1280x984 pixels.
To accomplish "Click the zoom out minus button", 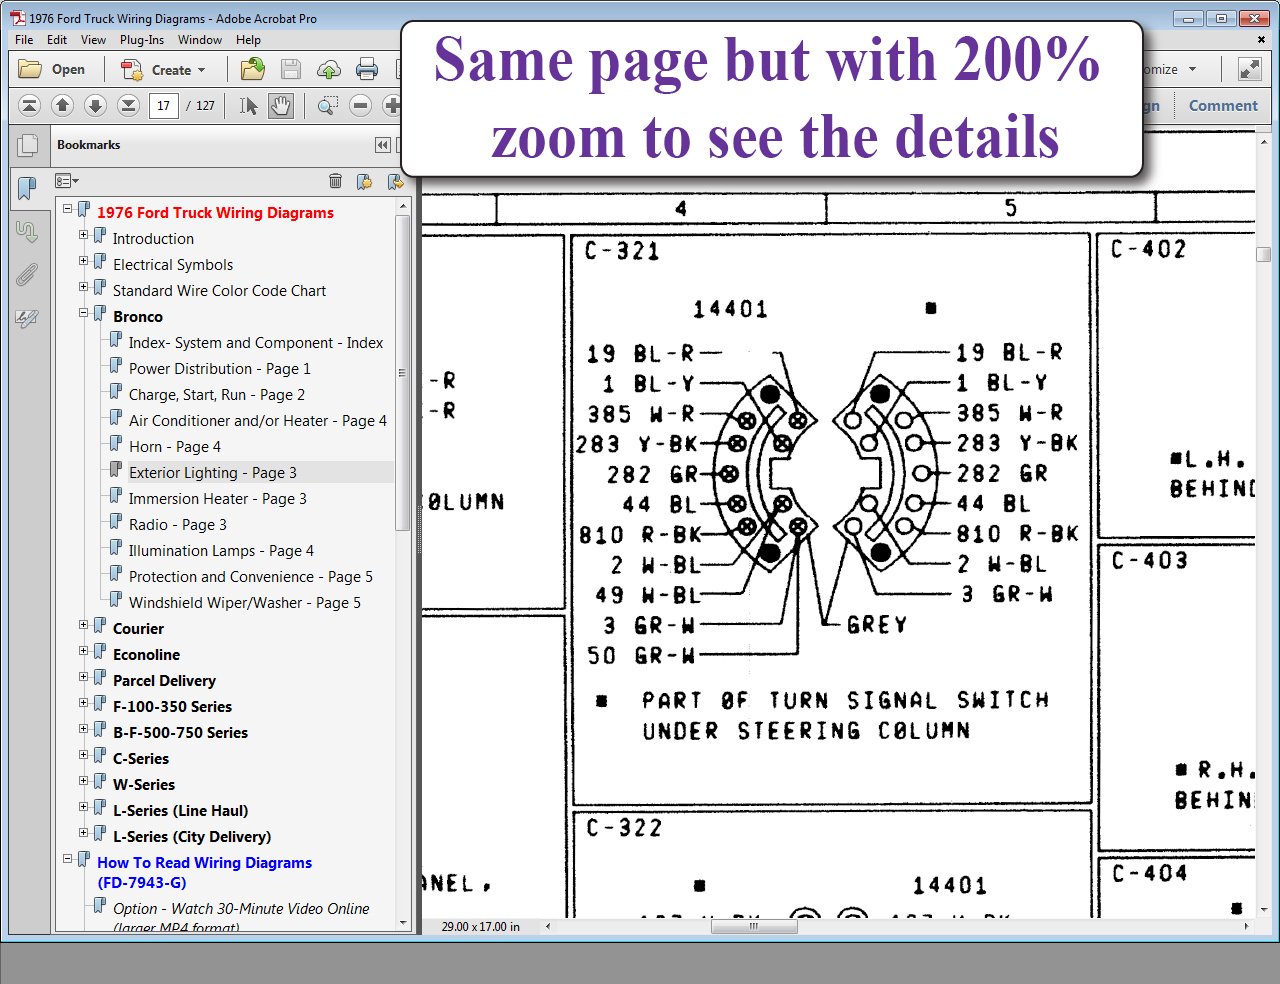I will point(361,105).
